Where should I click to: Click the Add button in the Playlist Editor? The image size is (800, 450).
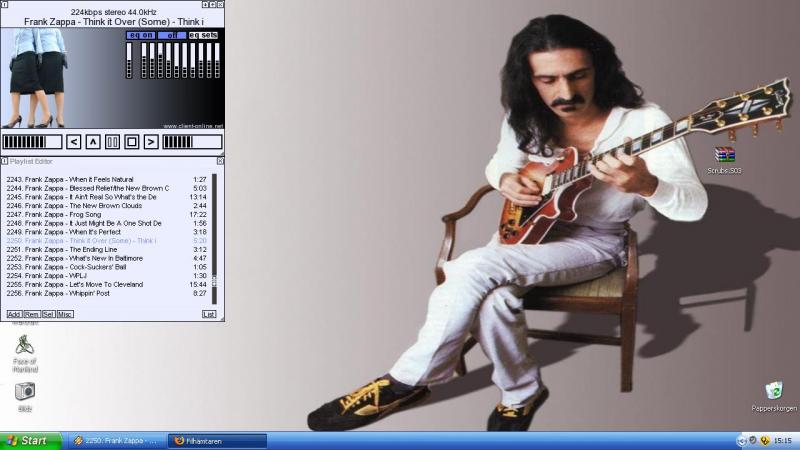point(14,314)
